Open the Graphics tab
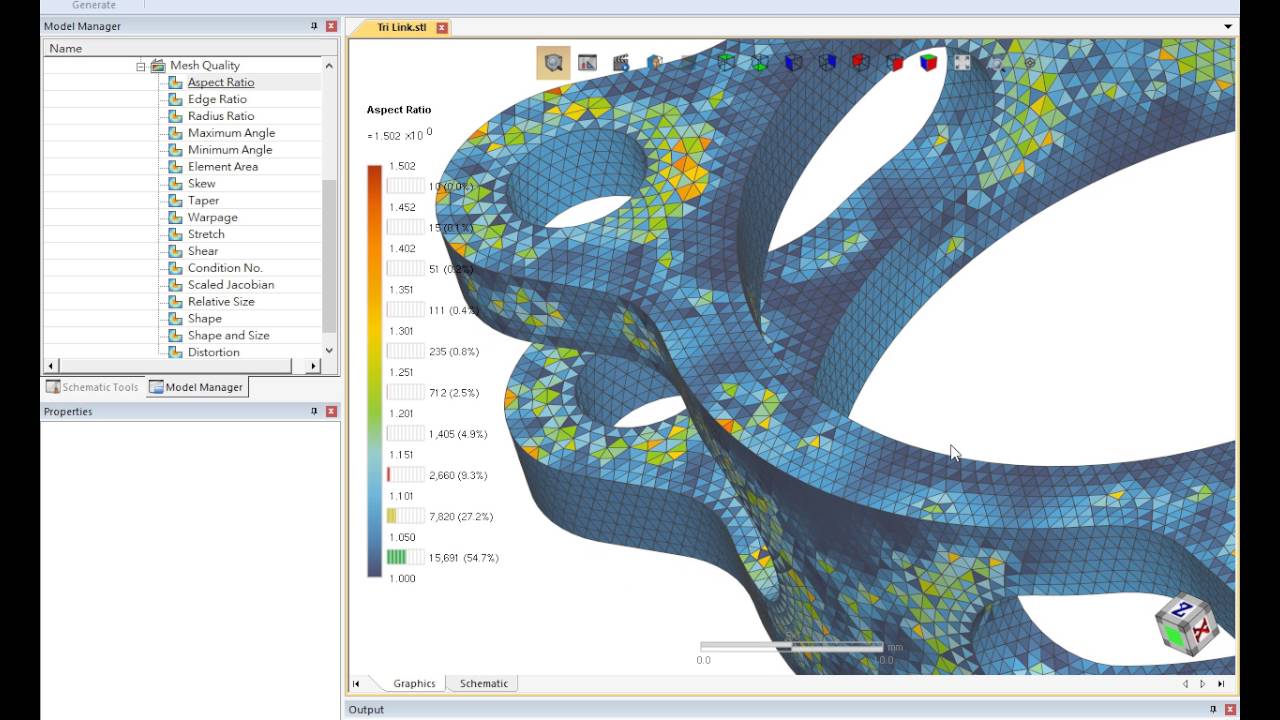This screenshot has height=720, width=1280. point(414,684)
